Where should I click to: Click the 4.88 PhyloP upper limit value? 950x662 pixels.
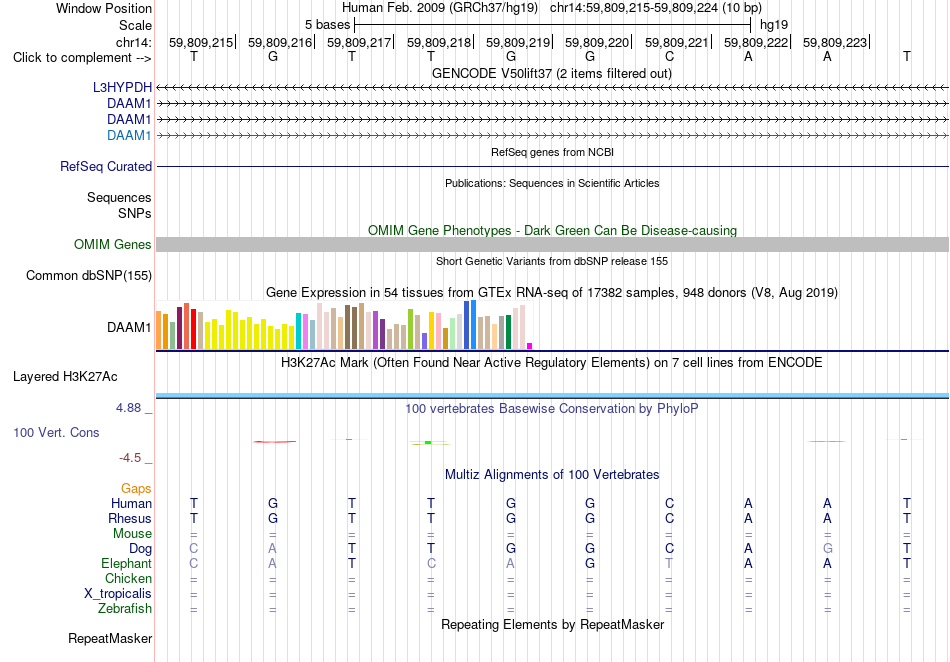click(x=128, y=408)
